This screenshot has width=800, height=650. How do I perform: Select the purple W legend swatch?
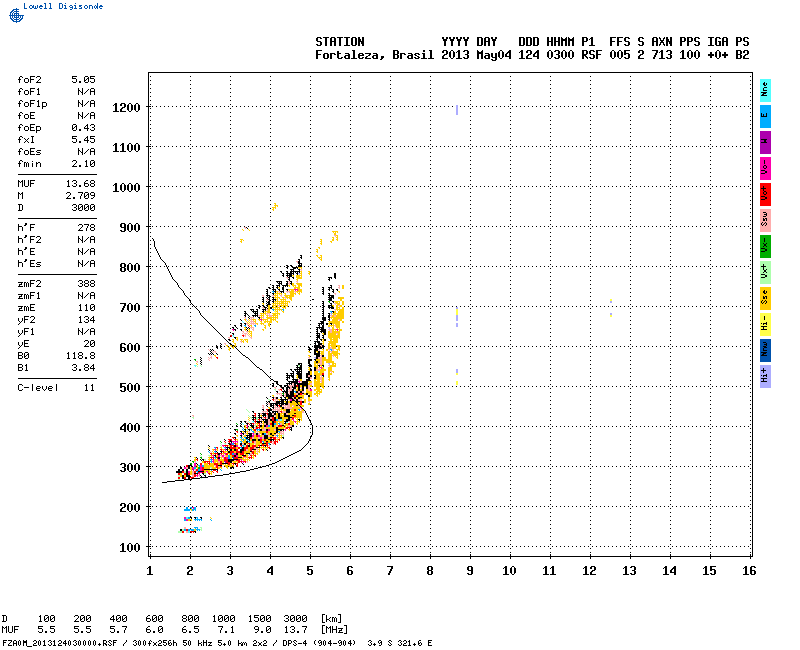tap(765, 142)
